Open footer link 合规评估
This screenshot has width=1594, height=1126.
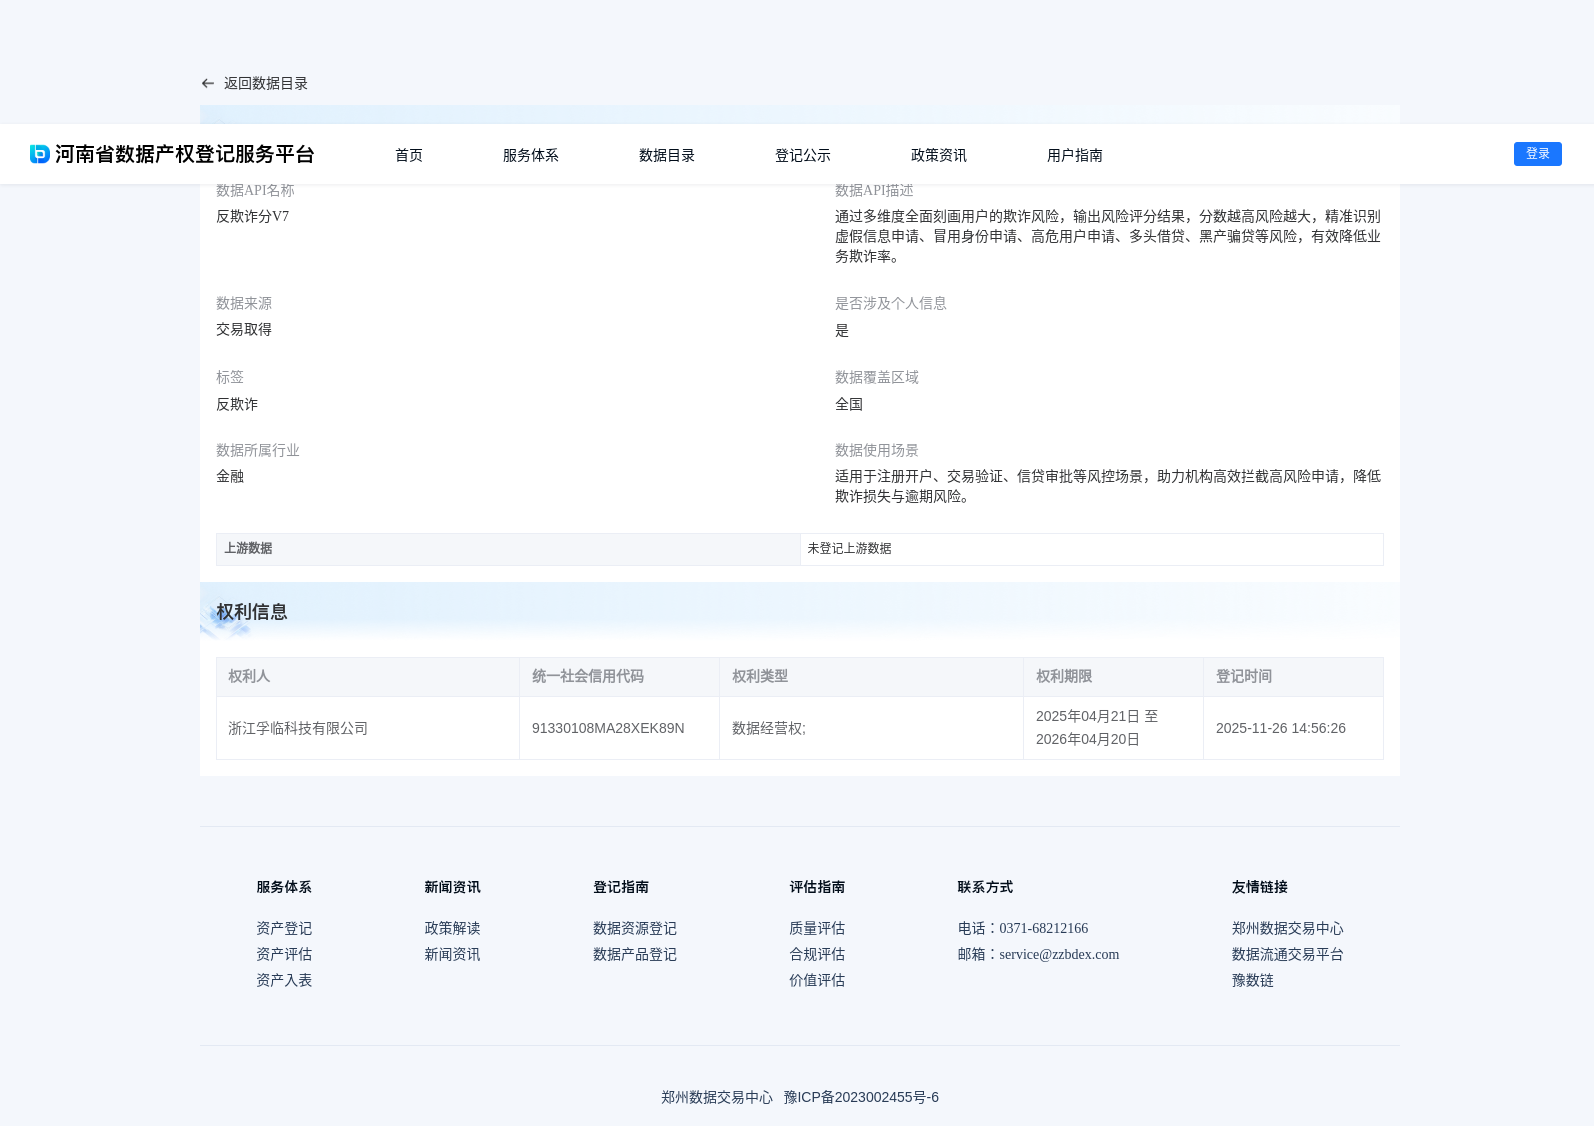817,955
